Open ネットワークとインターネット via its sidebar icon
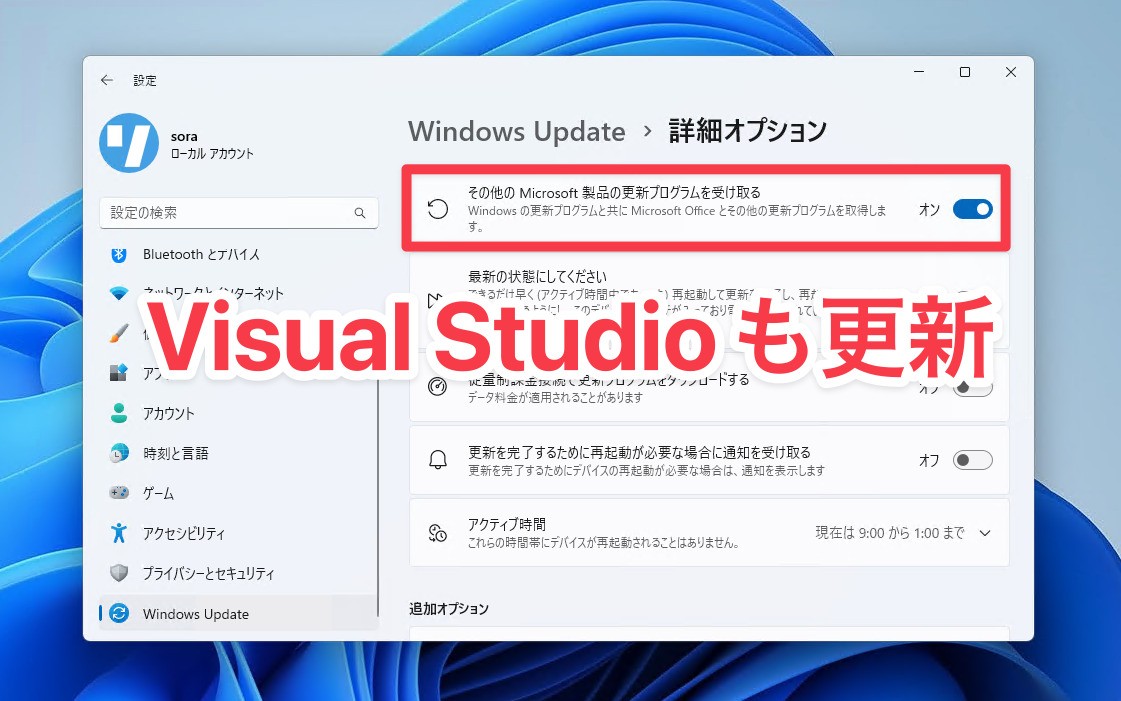The image size is (1121, 701). coord(118,294)
